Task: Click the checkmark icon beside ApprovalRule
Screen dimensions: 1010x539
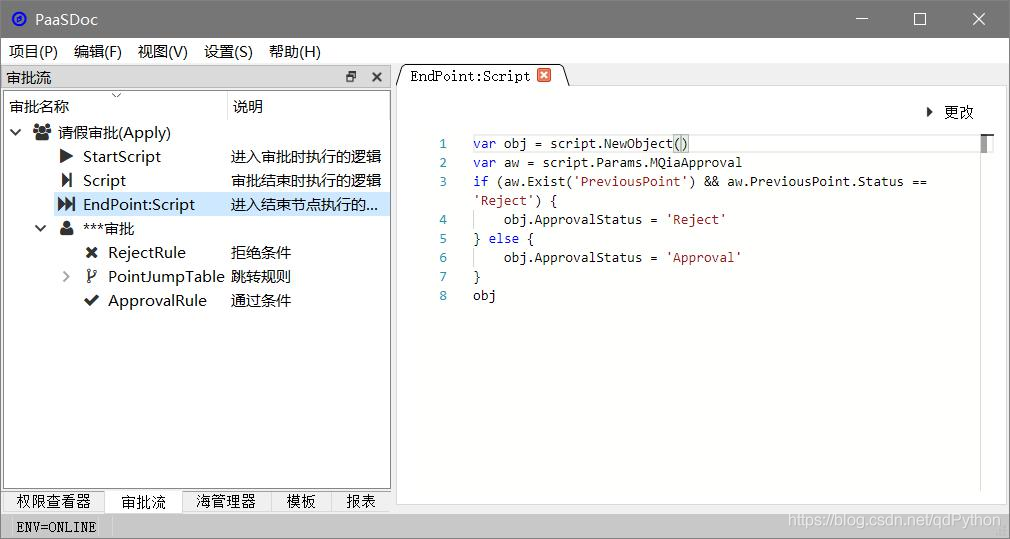Action: pos(91,300)
